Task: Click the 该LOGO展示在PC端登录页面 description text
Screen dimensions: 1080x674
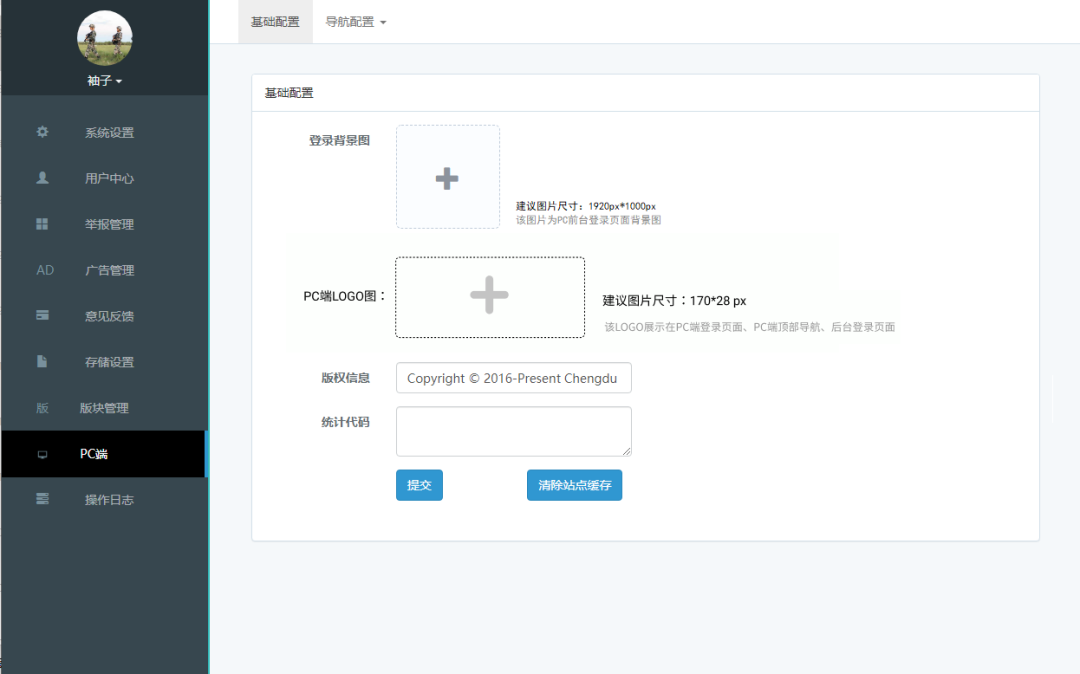Action: (x=750, y=327)
